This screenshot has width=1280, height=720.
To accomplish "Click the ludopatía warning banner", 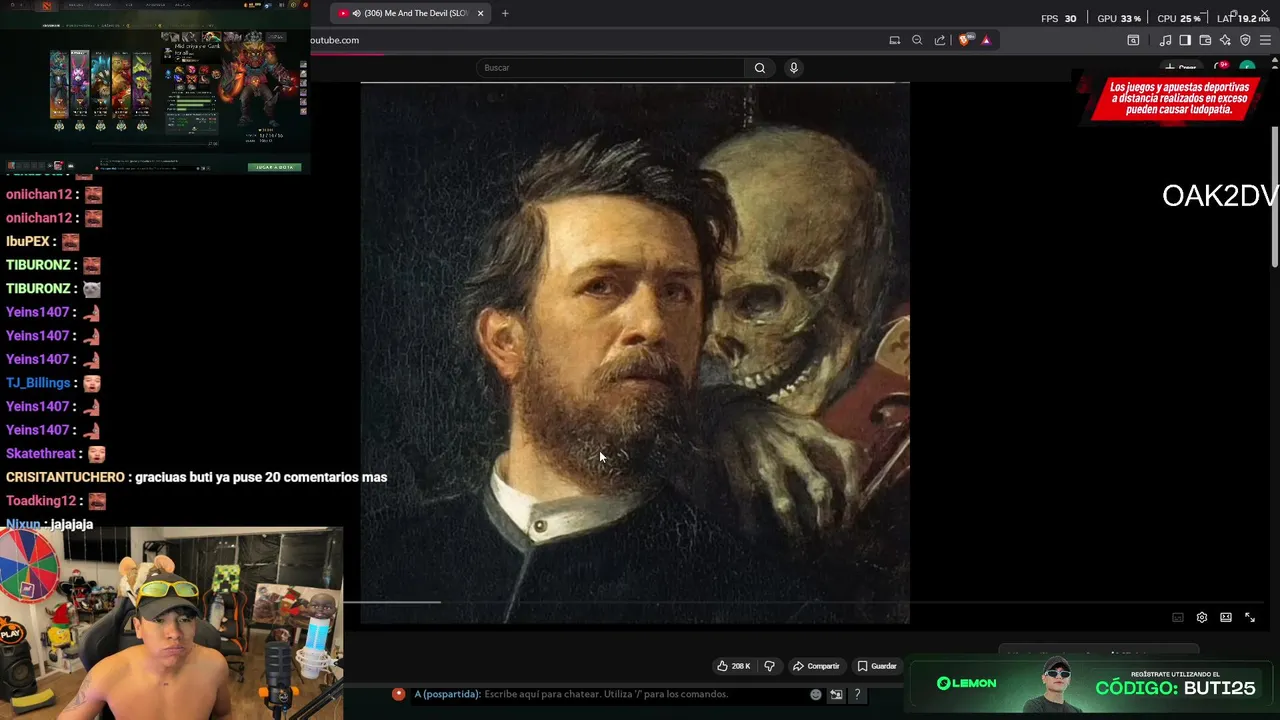I will [x=1176, y=99].
